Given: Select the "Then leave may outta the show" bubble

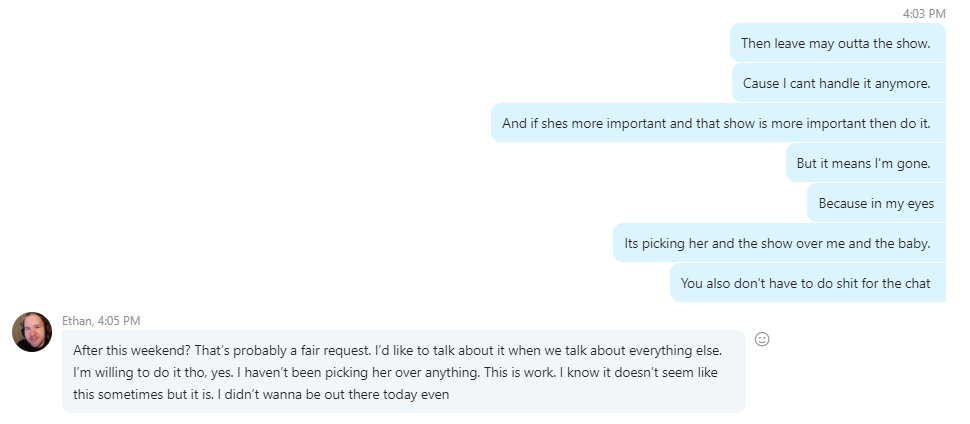Looking at the screenshot, I should (x=838, y=43).
